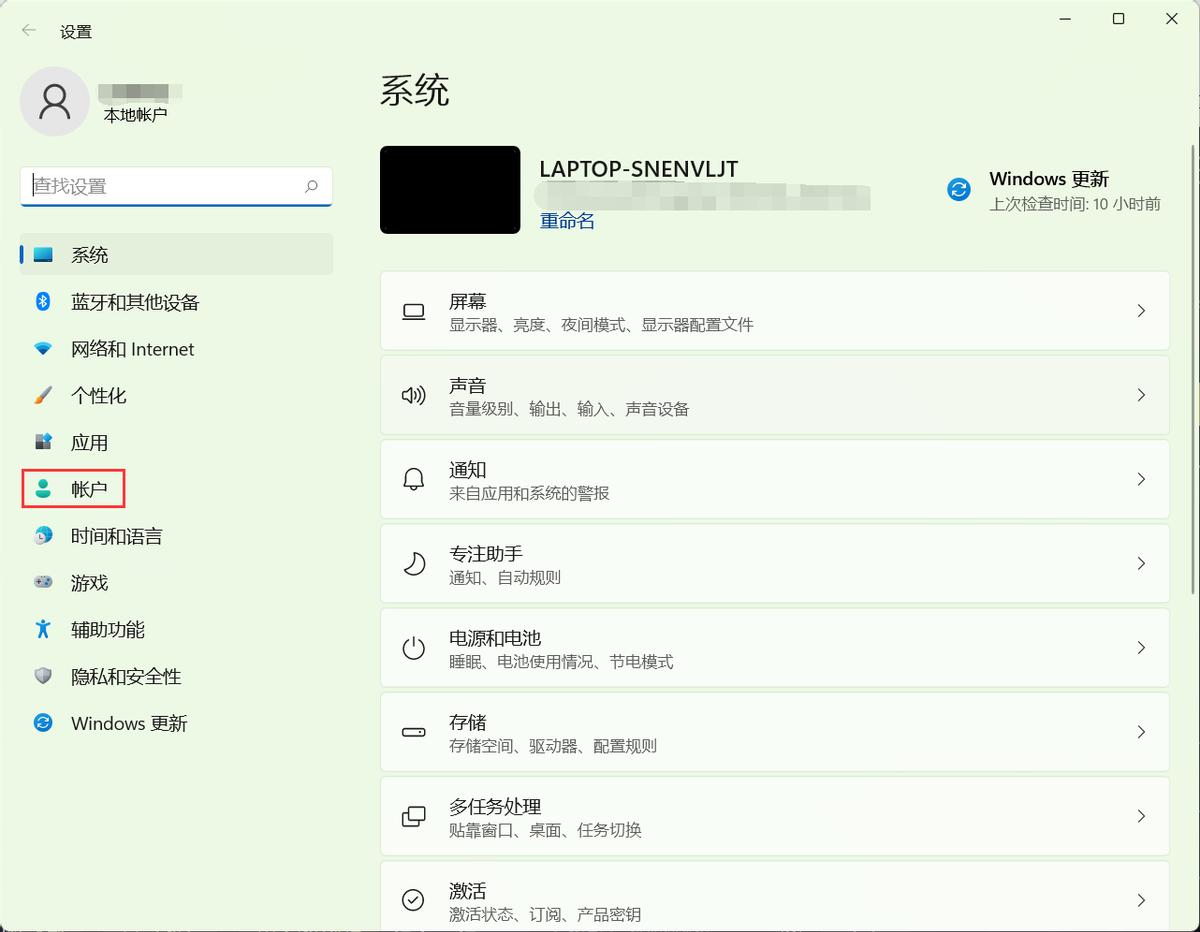This screenshot has height=932, width=1200.
Task: Click the Windows 更新 icon in sidebar
Action: [43, 723]
